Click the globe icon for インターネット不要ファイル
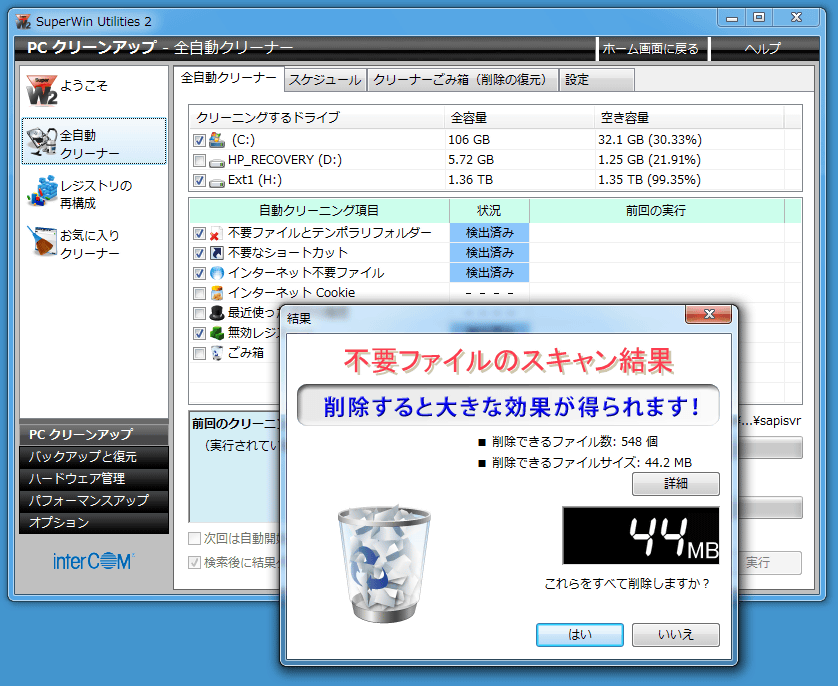The height and width of the screenshot is (686, 838). pos(216,273)
